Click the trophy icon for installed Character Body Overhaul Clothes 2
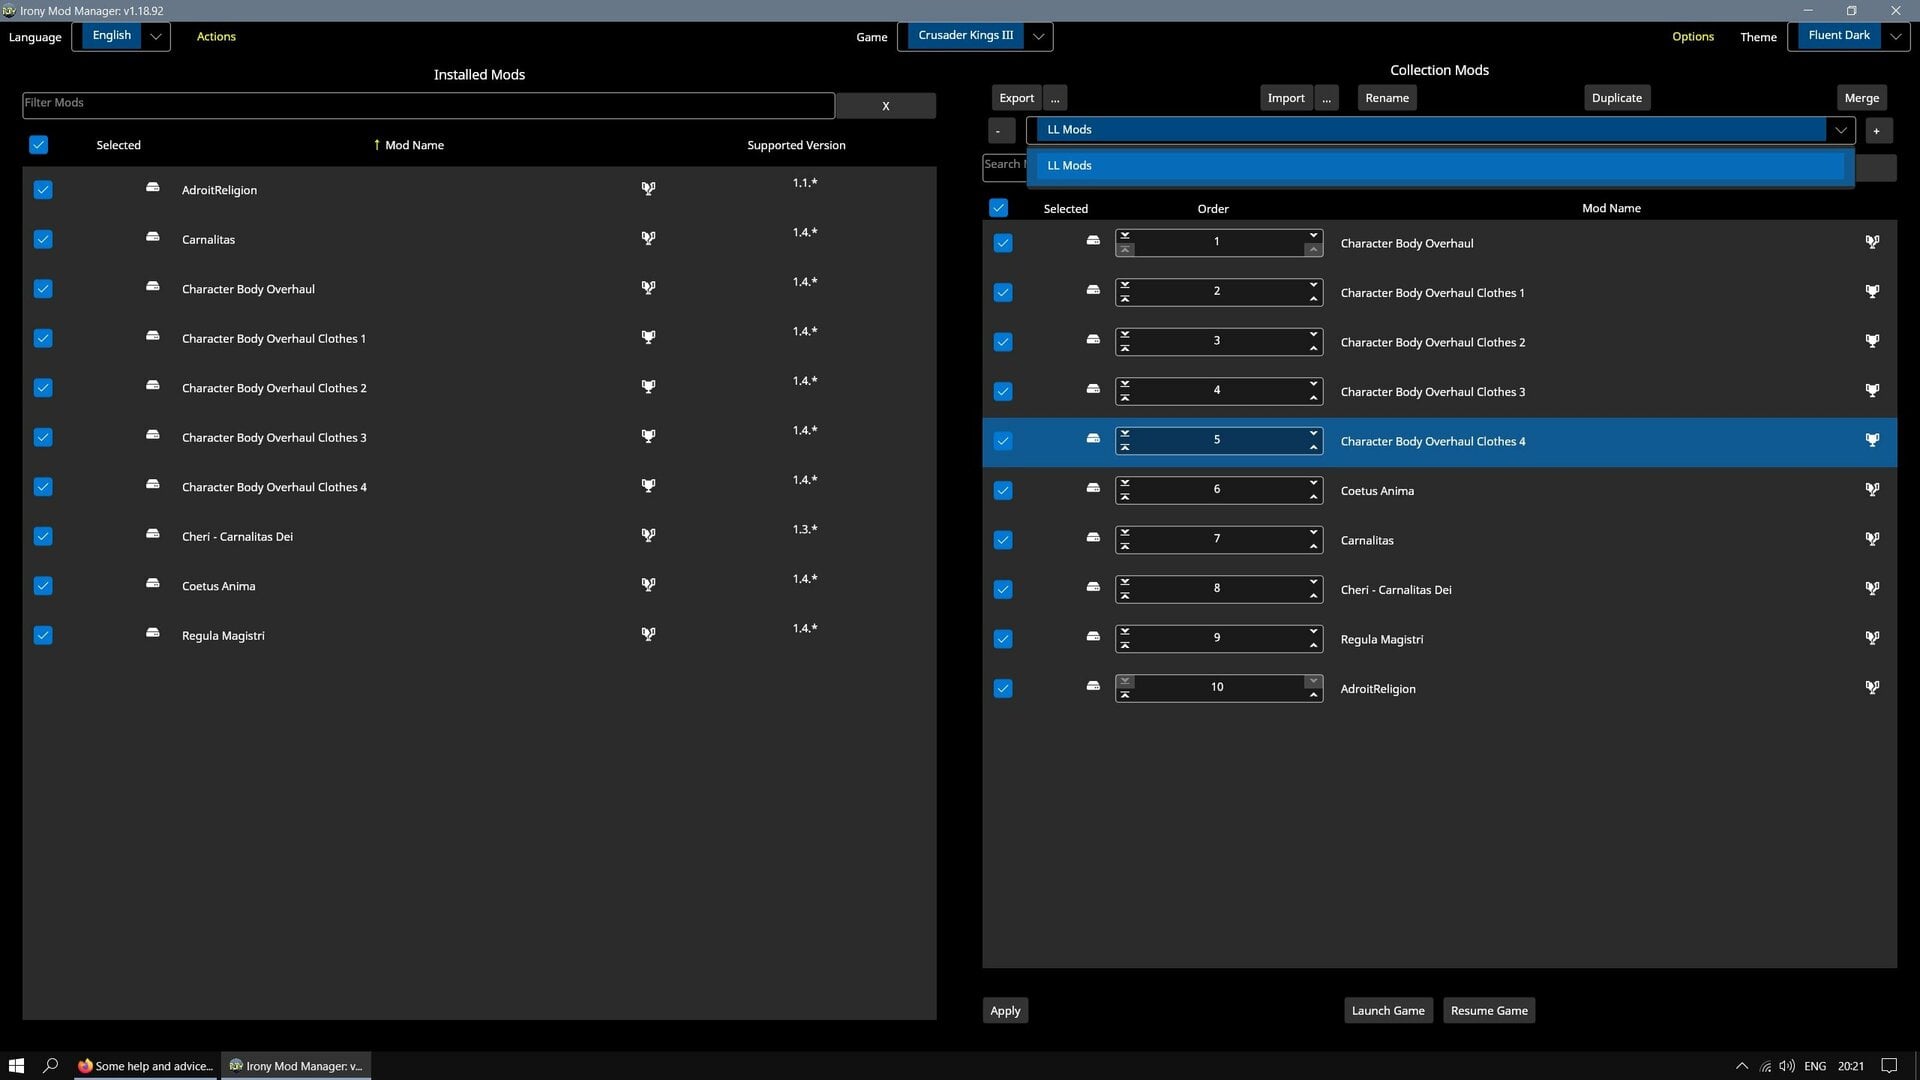1920x1080 pixels. [648, 386]
